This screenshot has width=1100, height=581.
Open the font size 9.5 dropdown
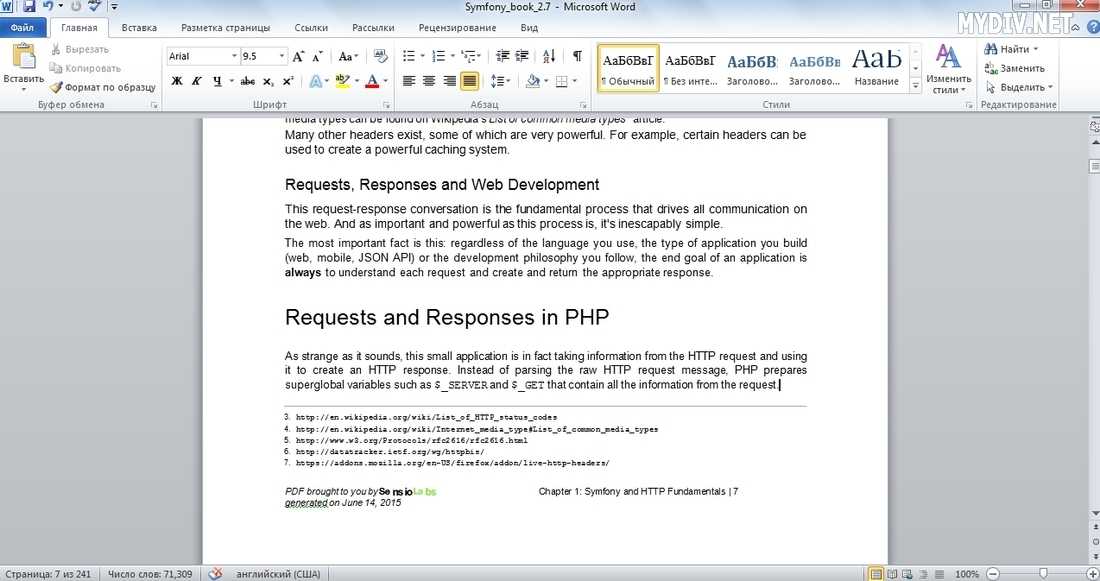point(282,57)
